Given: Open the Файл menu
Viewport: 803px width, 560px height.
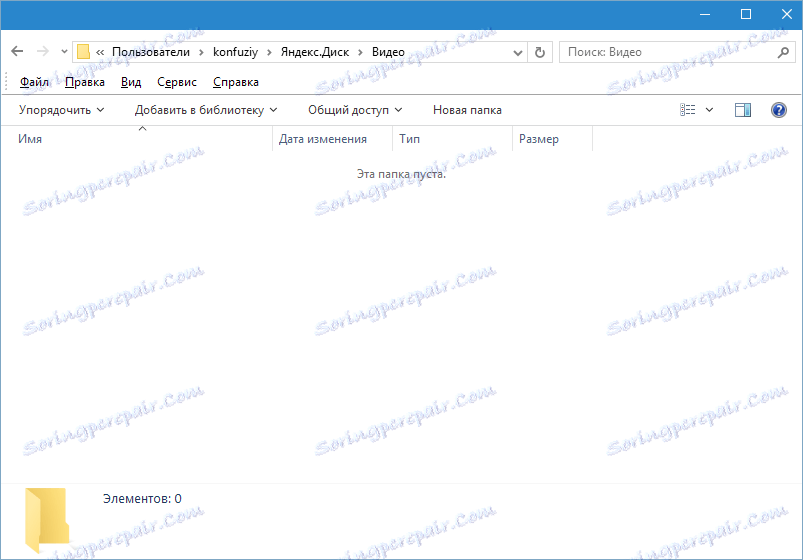Looking at the screenshot, I should point(34,82).
